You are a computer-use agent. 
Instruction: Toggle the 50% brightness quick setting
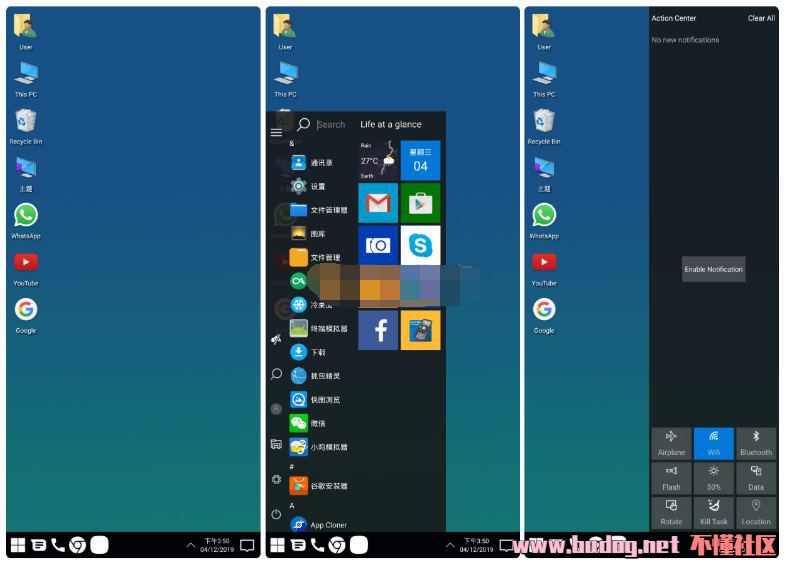pyautogui.click(x=714, y=478)
